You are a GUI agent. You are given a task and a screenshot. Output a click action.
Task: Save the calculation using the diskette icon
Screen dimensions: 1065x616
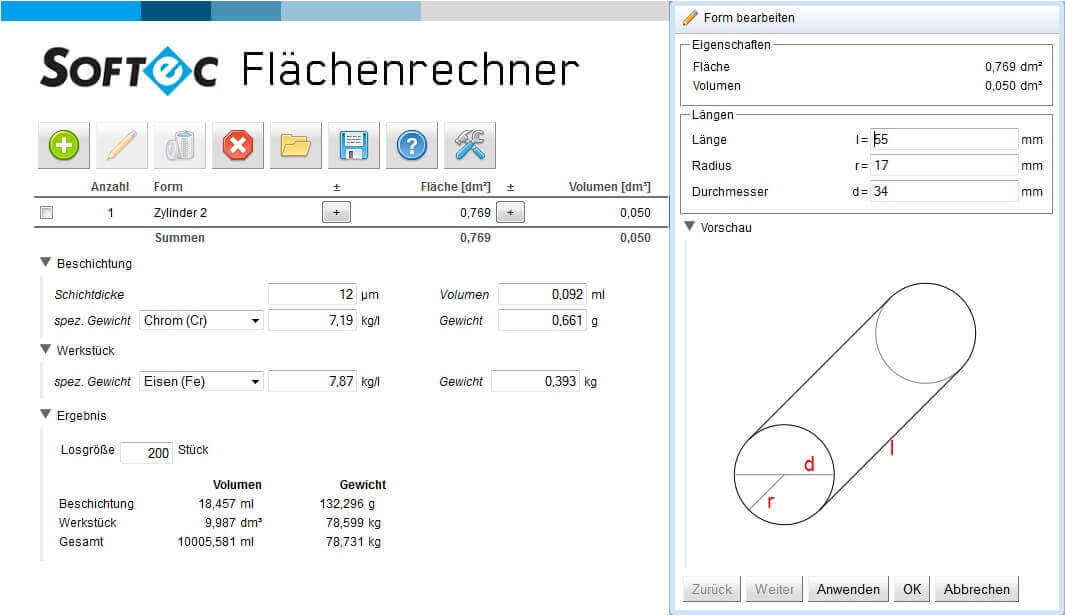pos(353,144)
